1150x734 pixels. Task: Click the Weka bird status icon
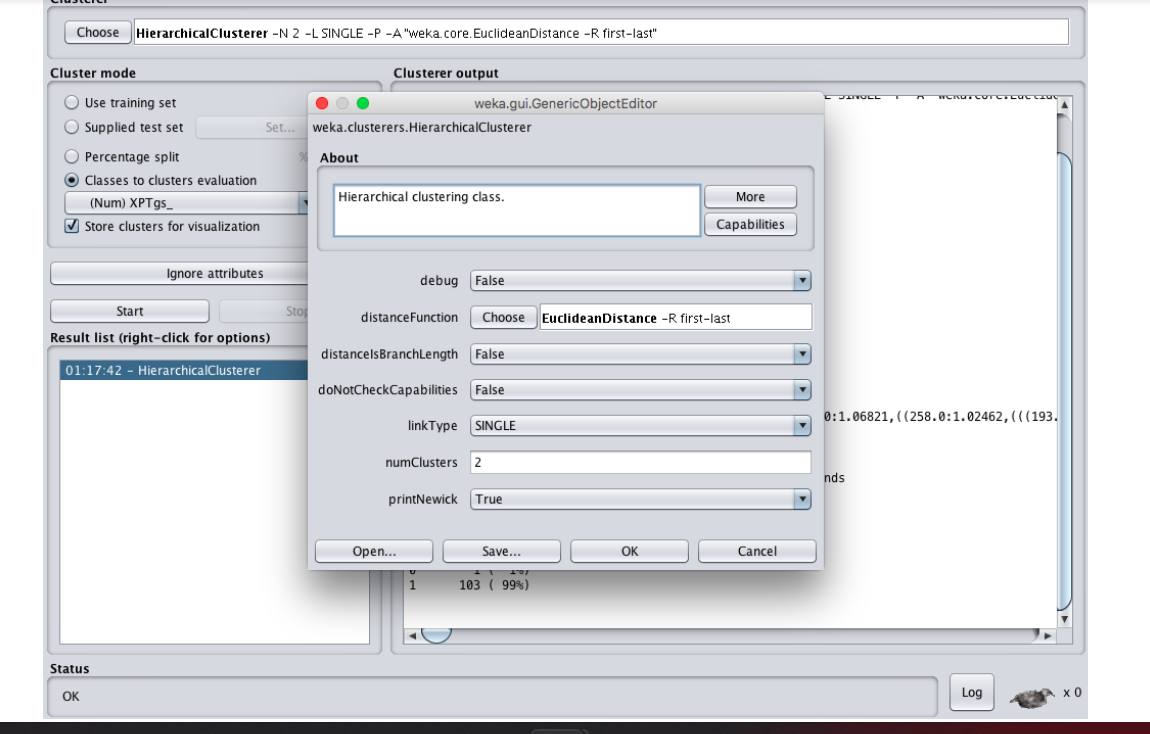1032,697
